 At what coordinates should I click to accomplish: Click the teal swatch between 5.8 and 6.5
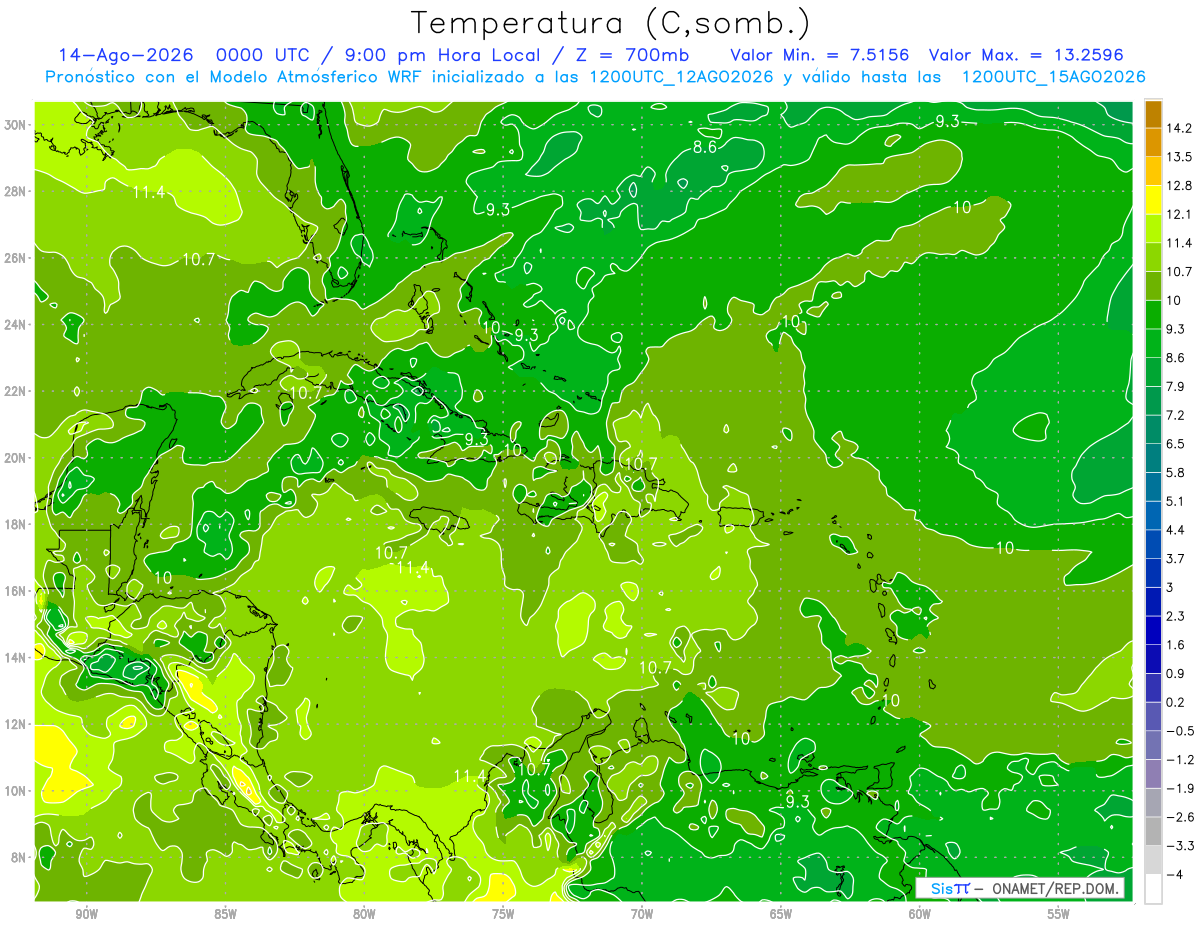[x=1153, y=458]
